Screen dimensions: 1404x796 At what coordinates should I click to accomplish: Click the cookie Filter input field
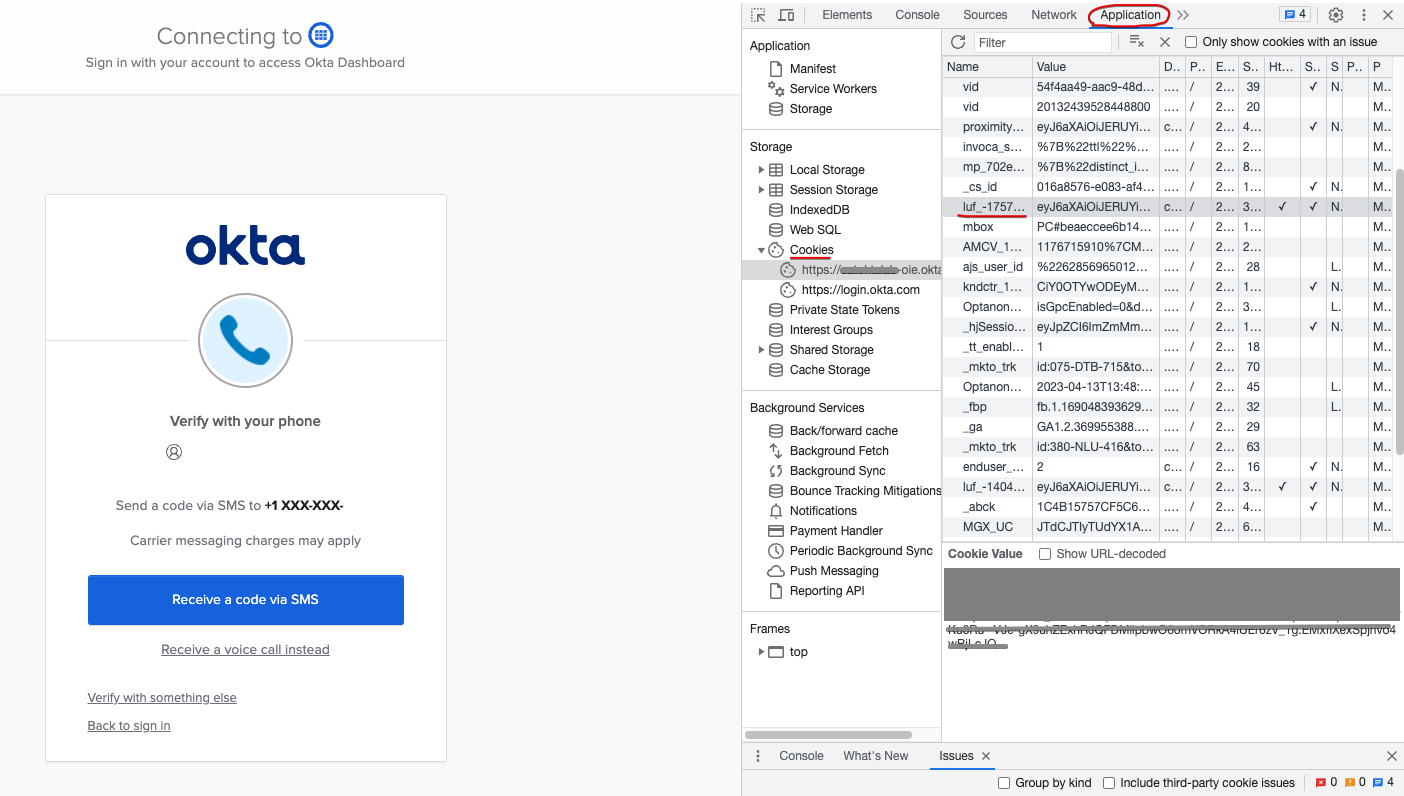point(1040,42)
